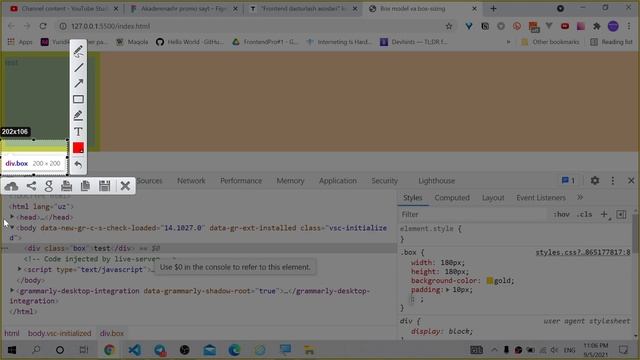Open DevTools more options menu
The height and width of the screenshot is (360, 640).
[x=613, y=180]
